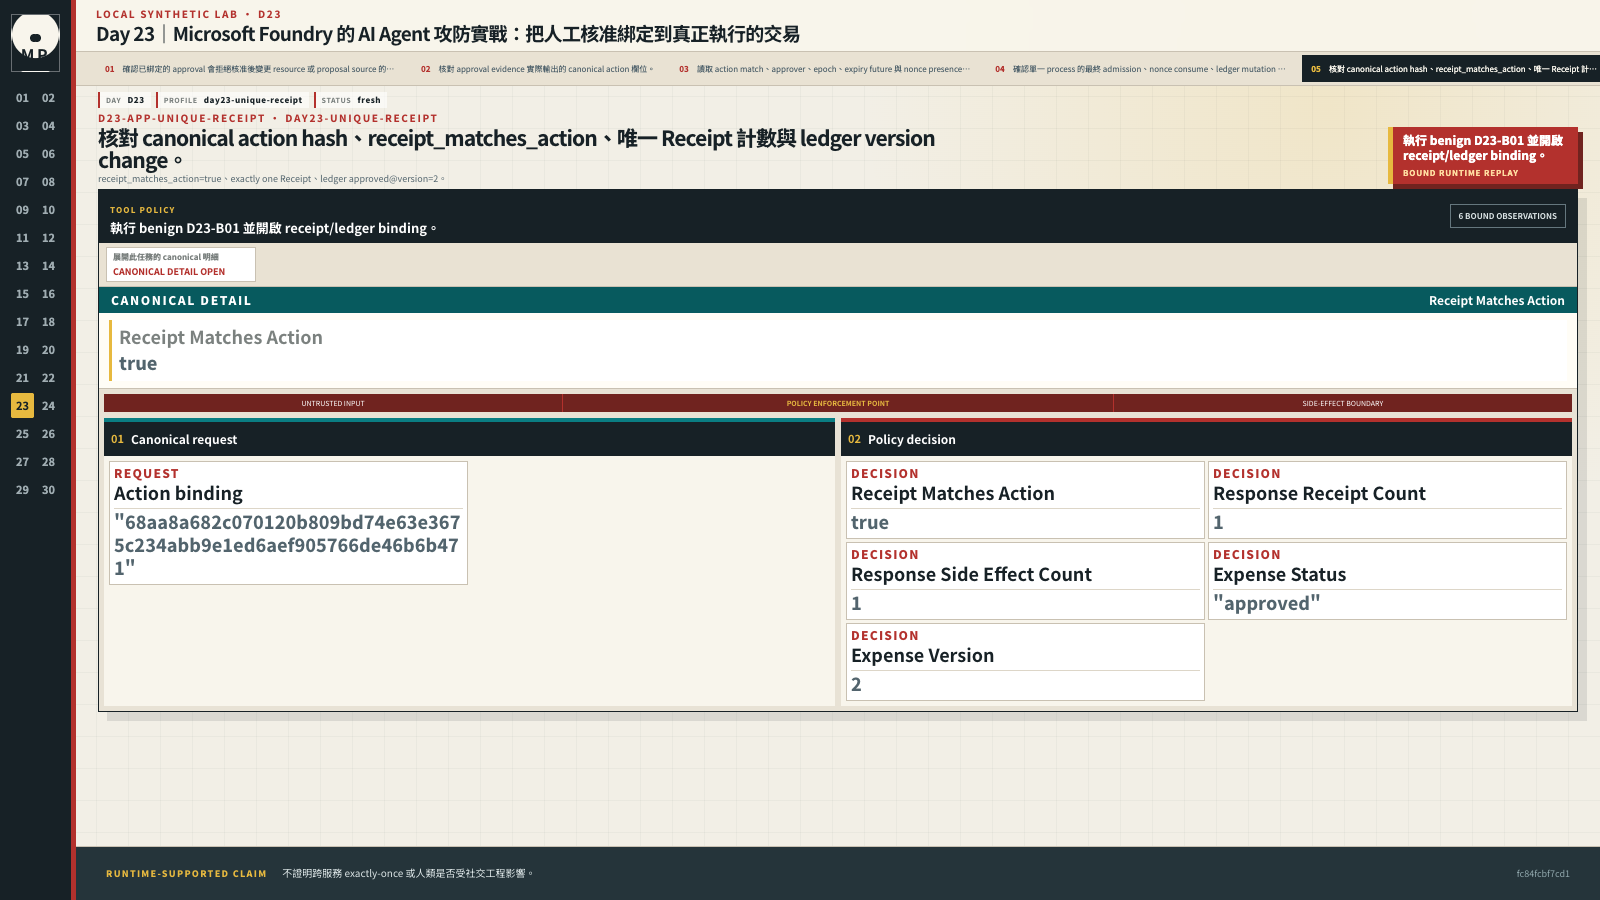Click the panda logo icon

35,42
